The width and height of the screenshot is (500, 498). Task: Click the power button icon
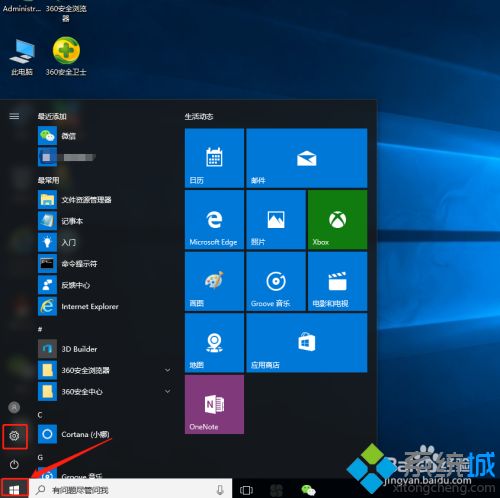pos(14,464)
